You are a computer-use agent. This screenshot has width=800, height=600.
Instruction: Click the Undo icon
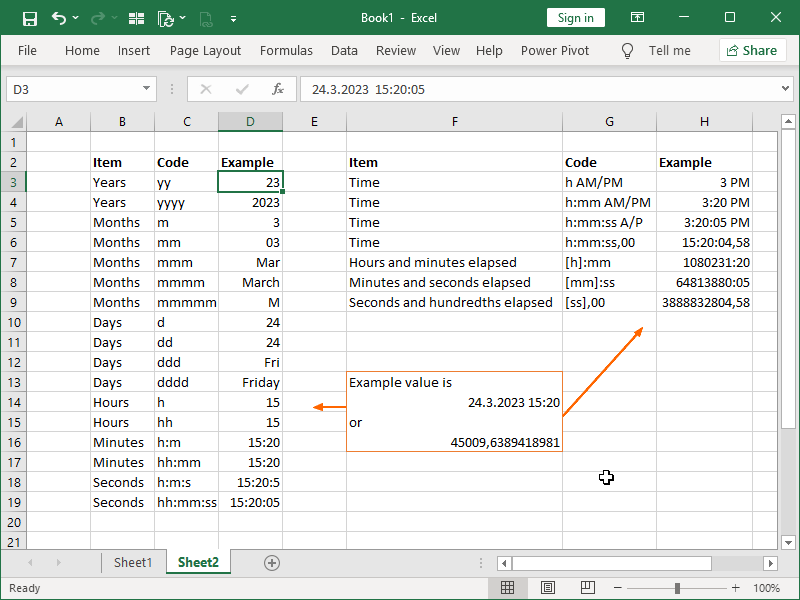click(x=58, y=17)
